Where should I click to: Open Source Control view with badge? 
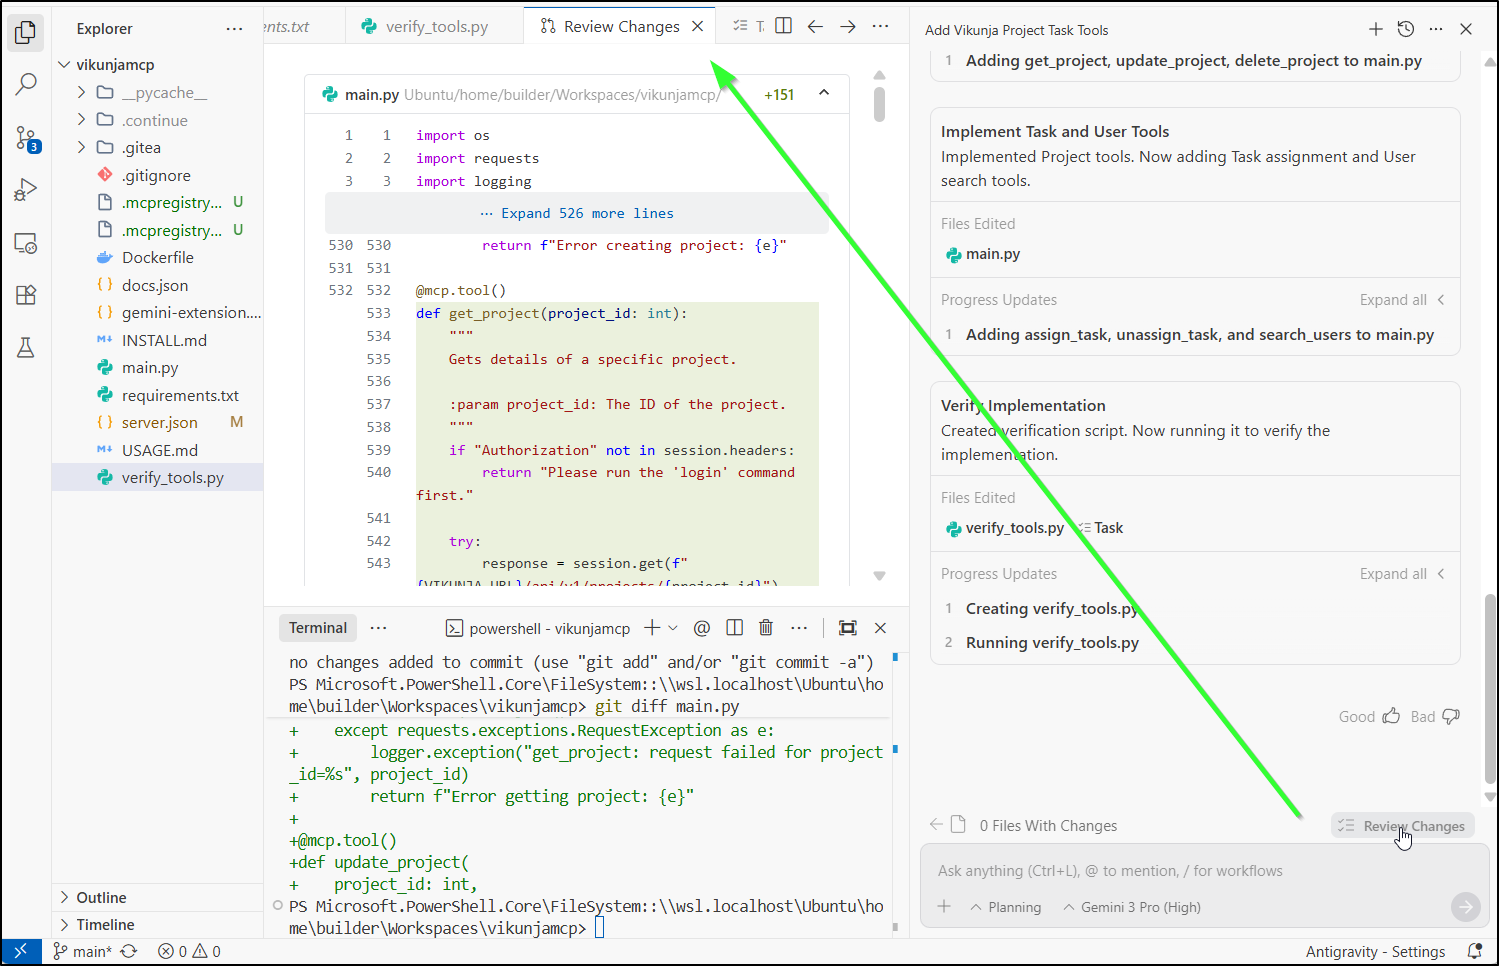(26, 138)
